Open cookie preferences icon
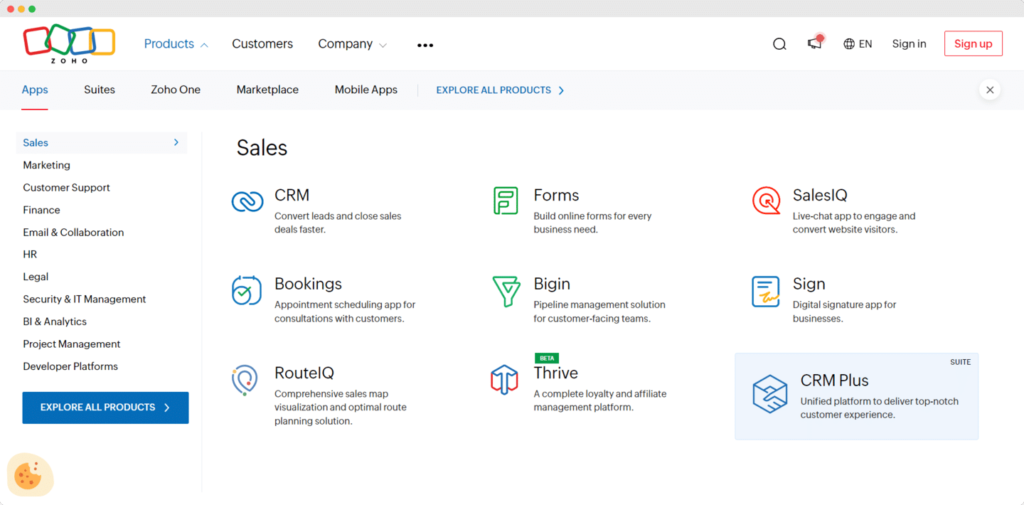 [x=28, y=476]
